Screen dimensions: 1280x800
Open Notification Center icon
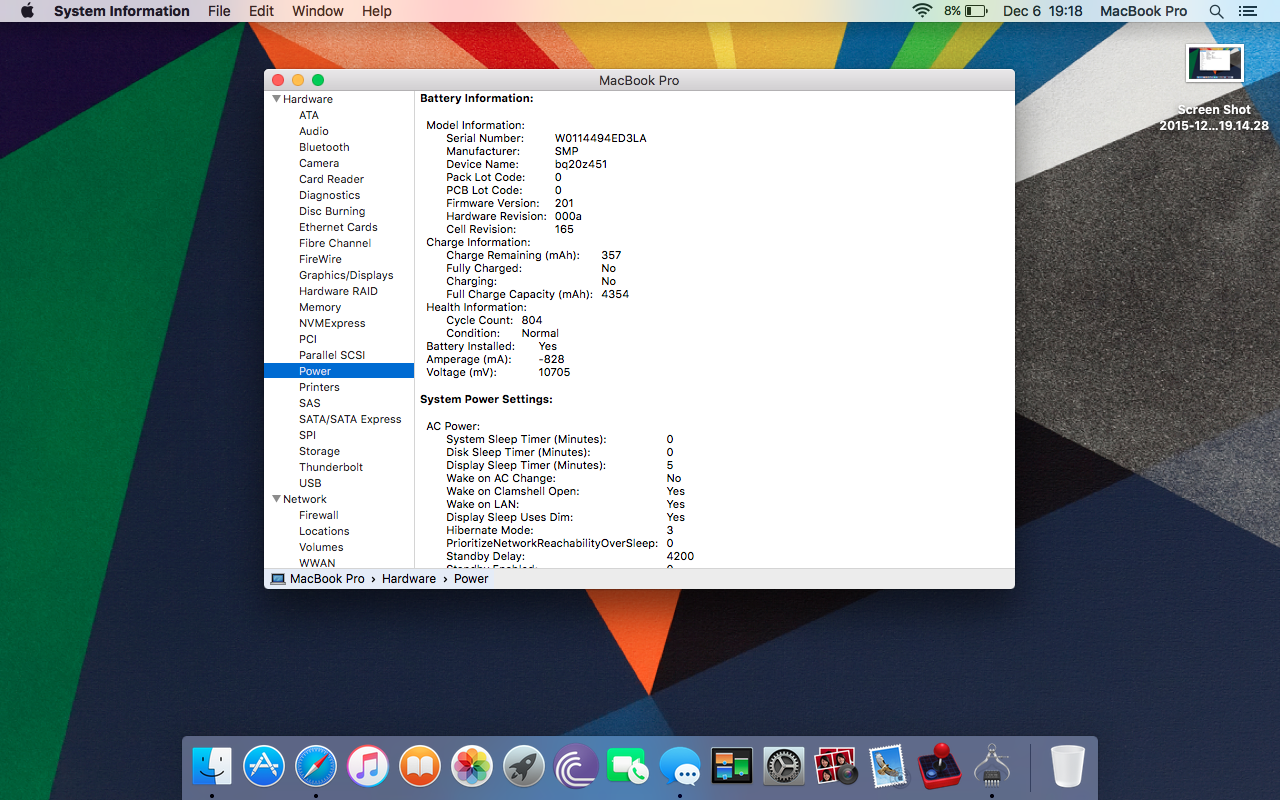[1247, 11]
